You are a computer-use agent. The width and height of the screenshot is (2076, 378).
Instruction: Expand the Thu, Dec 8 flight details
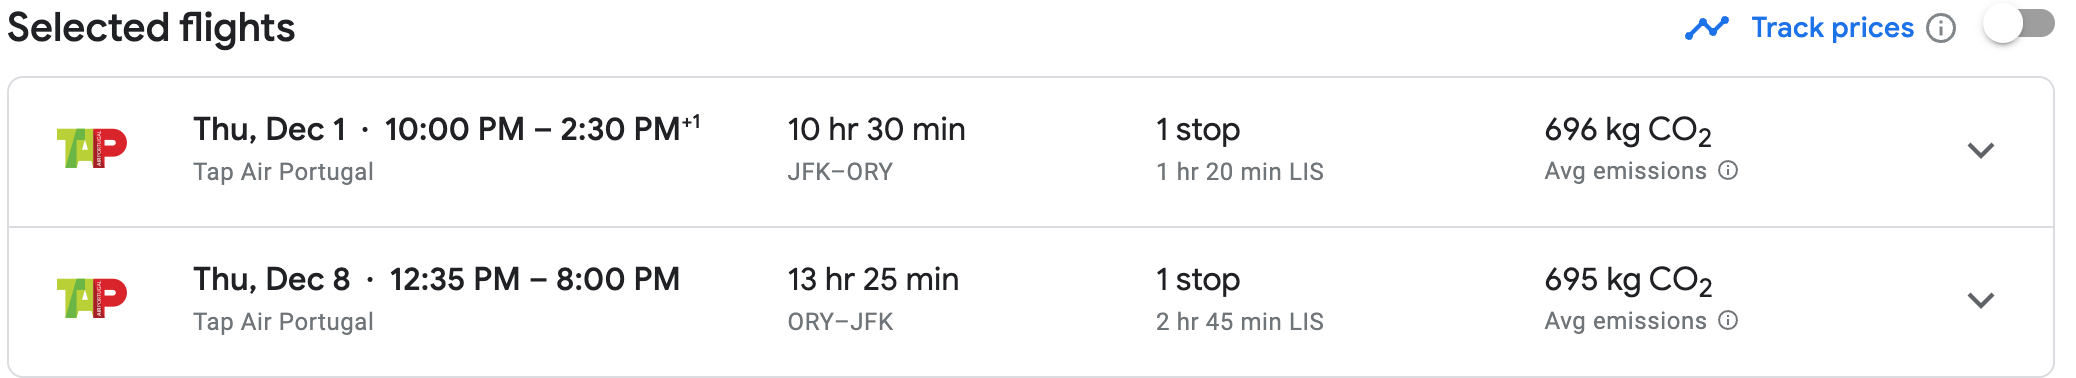[1980, 301]
